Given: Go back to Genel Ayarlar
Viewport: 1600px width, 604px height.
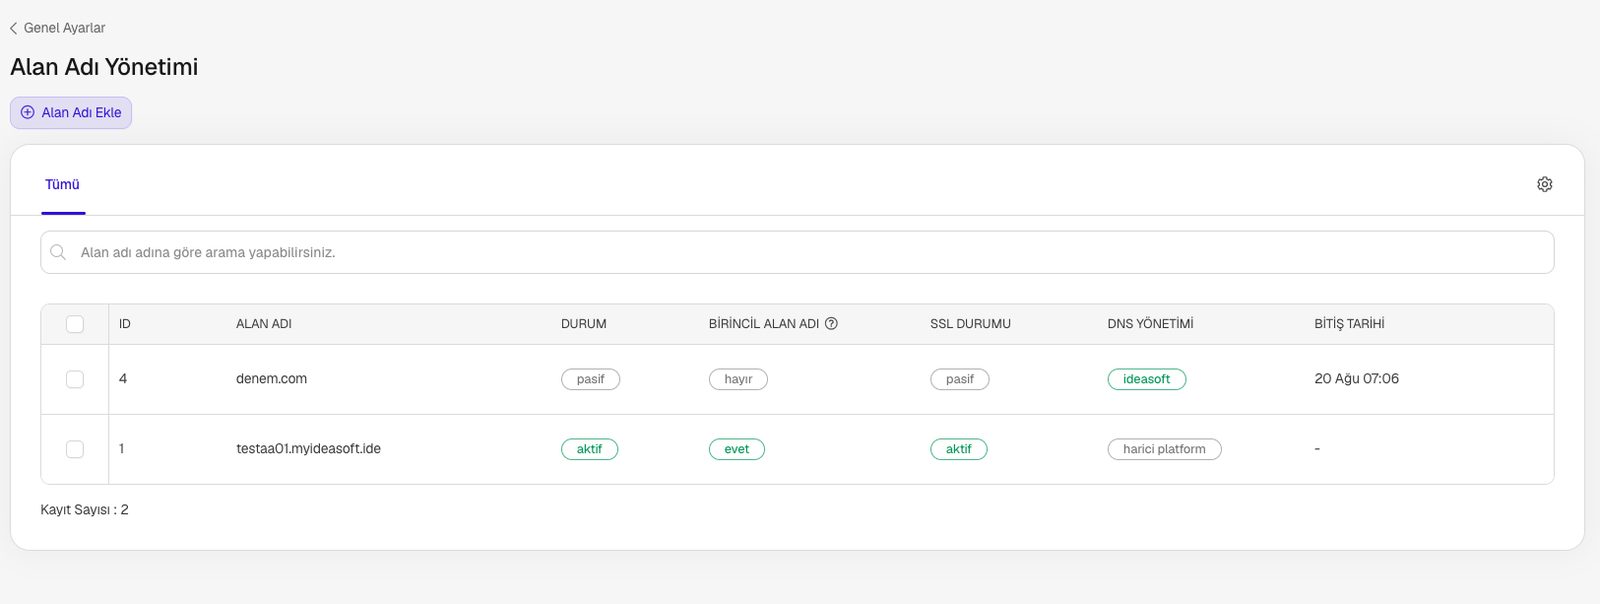Looking at the screenshot, I should 57,28.
